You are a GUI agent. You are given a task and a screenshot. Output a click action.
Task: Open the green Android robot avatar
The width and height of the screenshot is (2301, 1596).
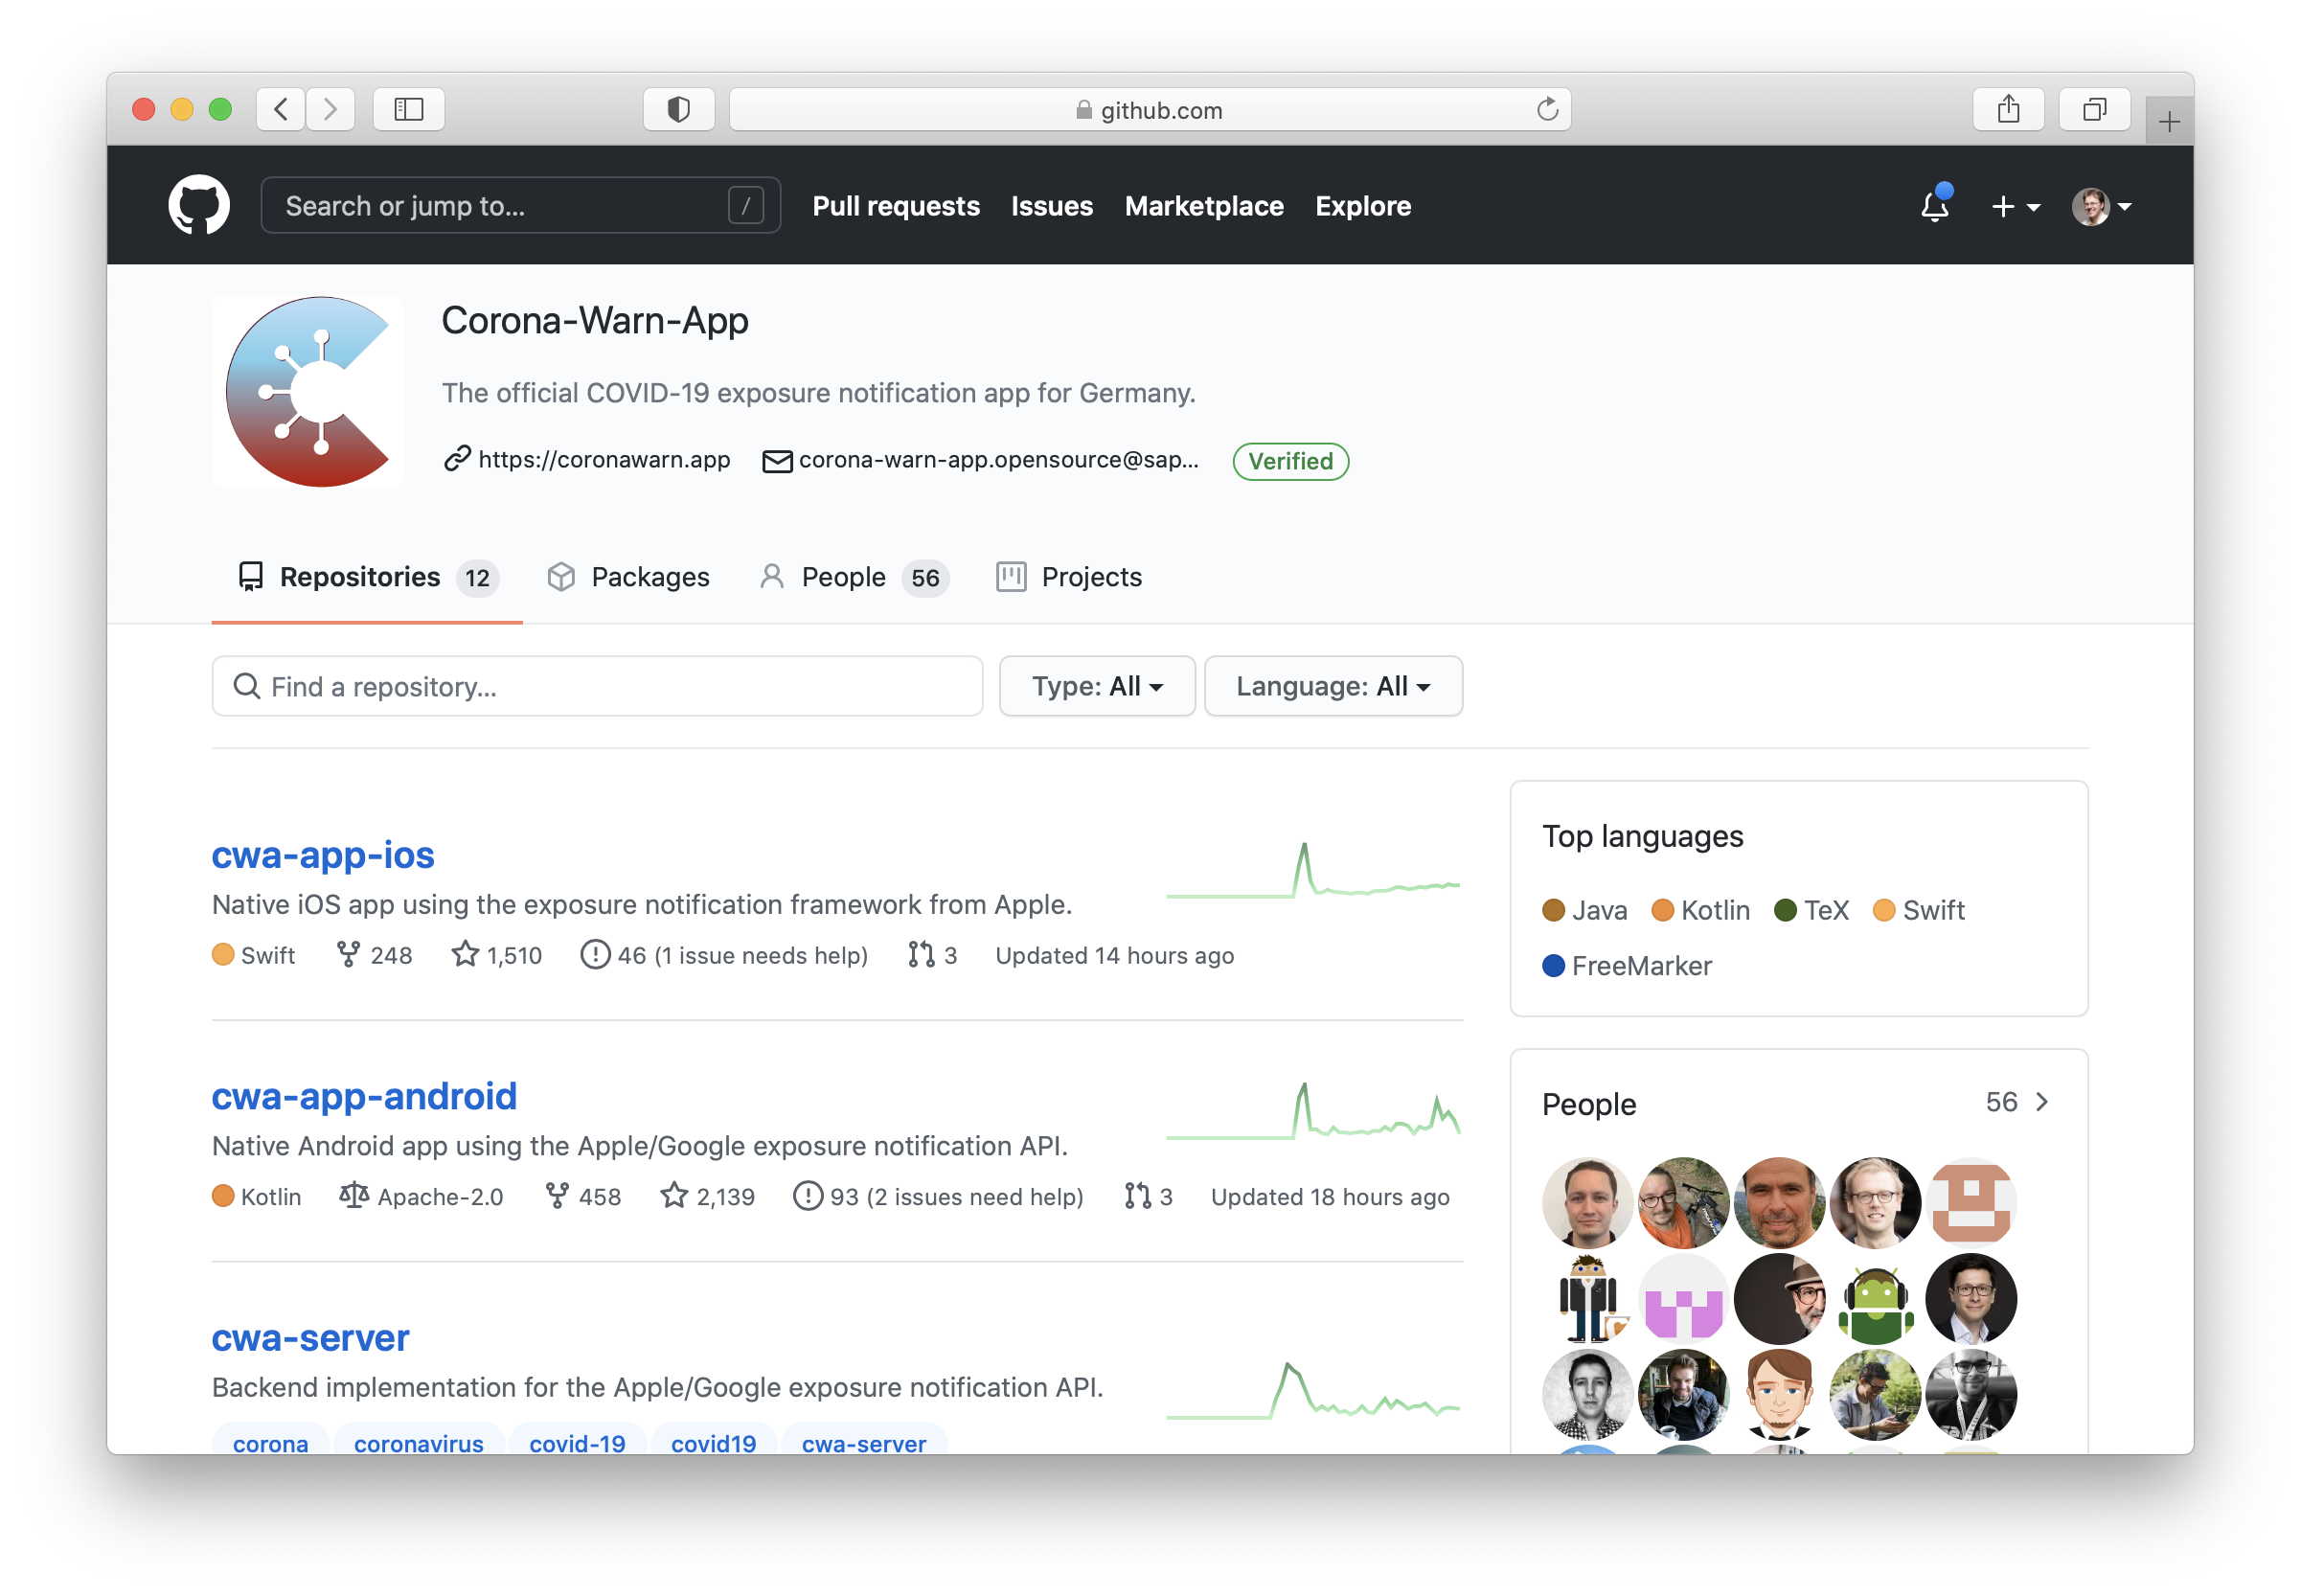coord(1875,1299)
